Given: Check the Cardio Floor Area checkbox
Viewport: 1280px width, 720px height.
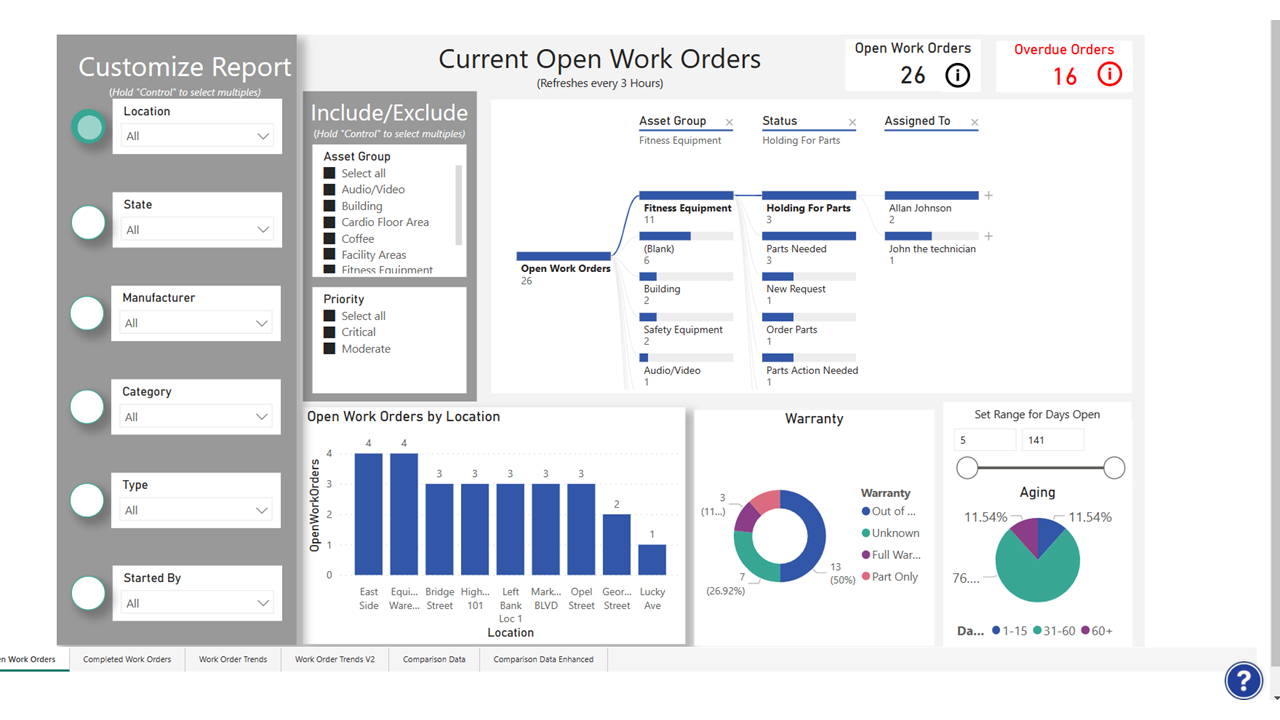Looking at the screenshot, I should (x=329, y=222).
